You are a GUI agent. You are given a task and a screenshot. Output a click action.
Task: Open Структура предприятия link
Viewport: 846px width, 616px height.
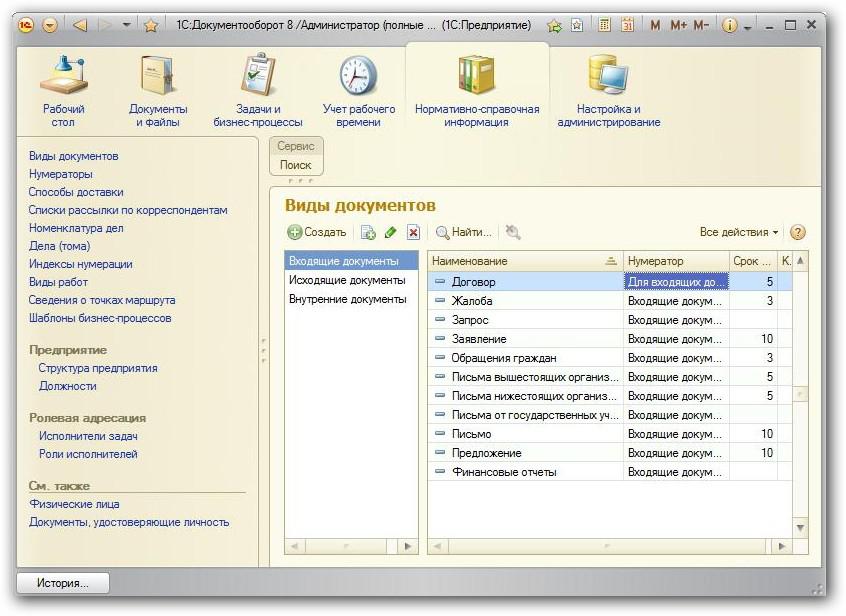coord(98,368)
